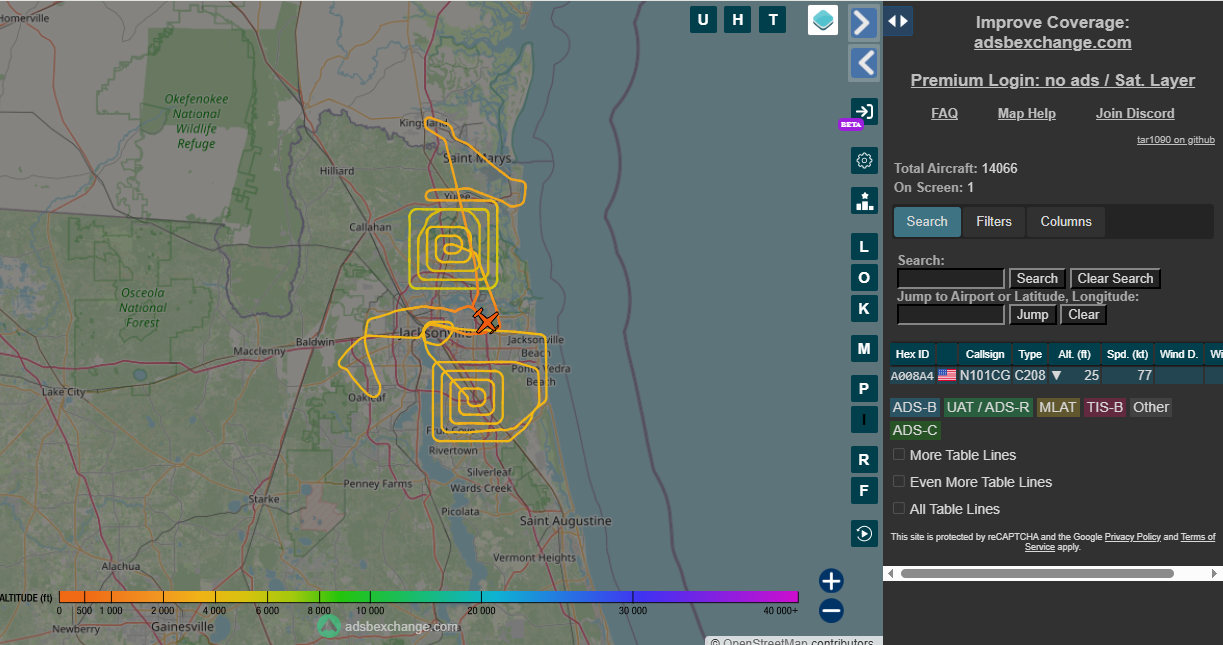Toggle the I map button
Image resolution: width=1223 pixels, height=645 pixels.
(864, 419)
